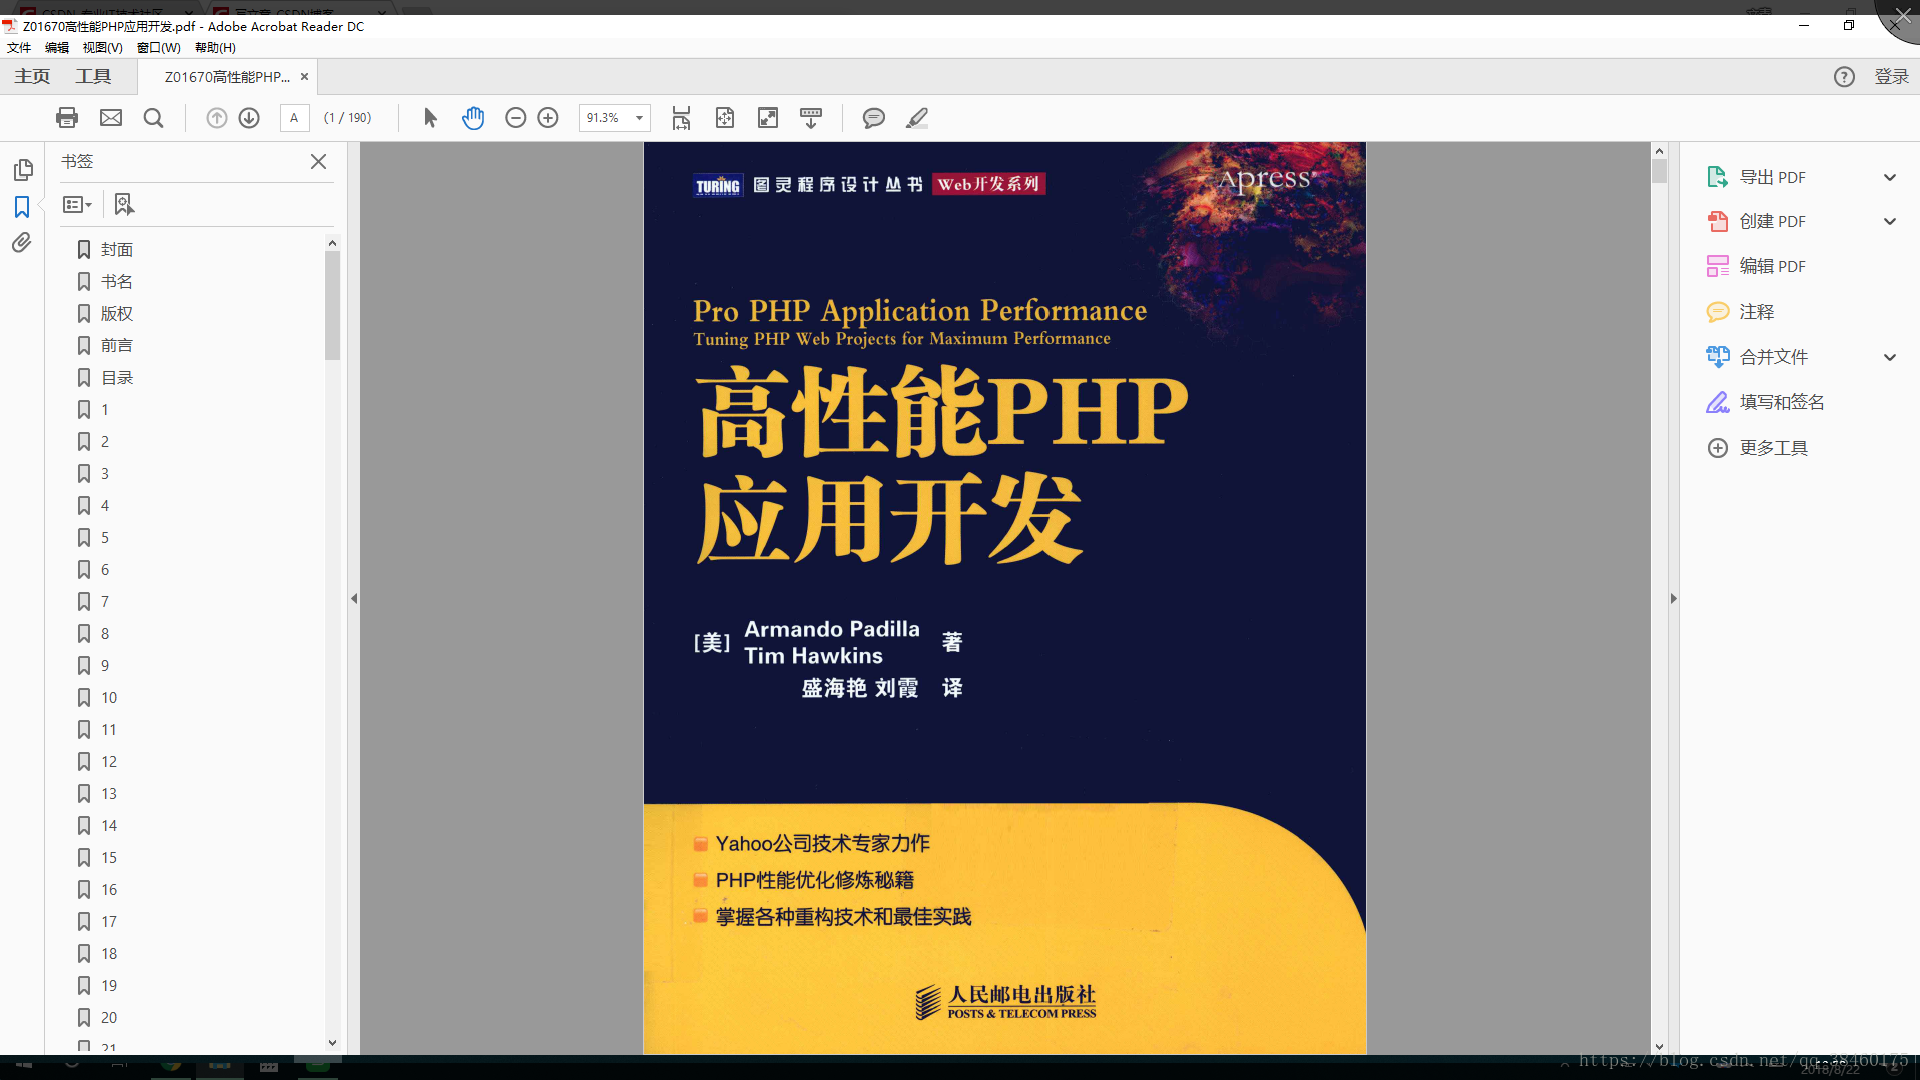Select the Hand pan tool
The width and height of the screenshot is (1920, 1080).
tap(473, 118)
